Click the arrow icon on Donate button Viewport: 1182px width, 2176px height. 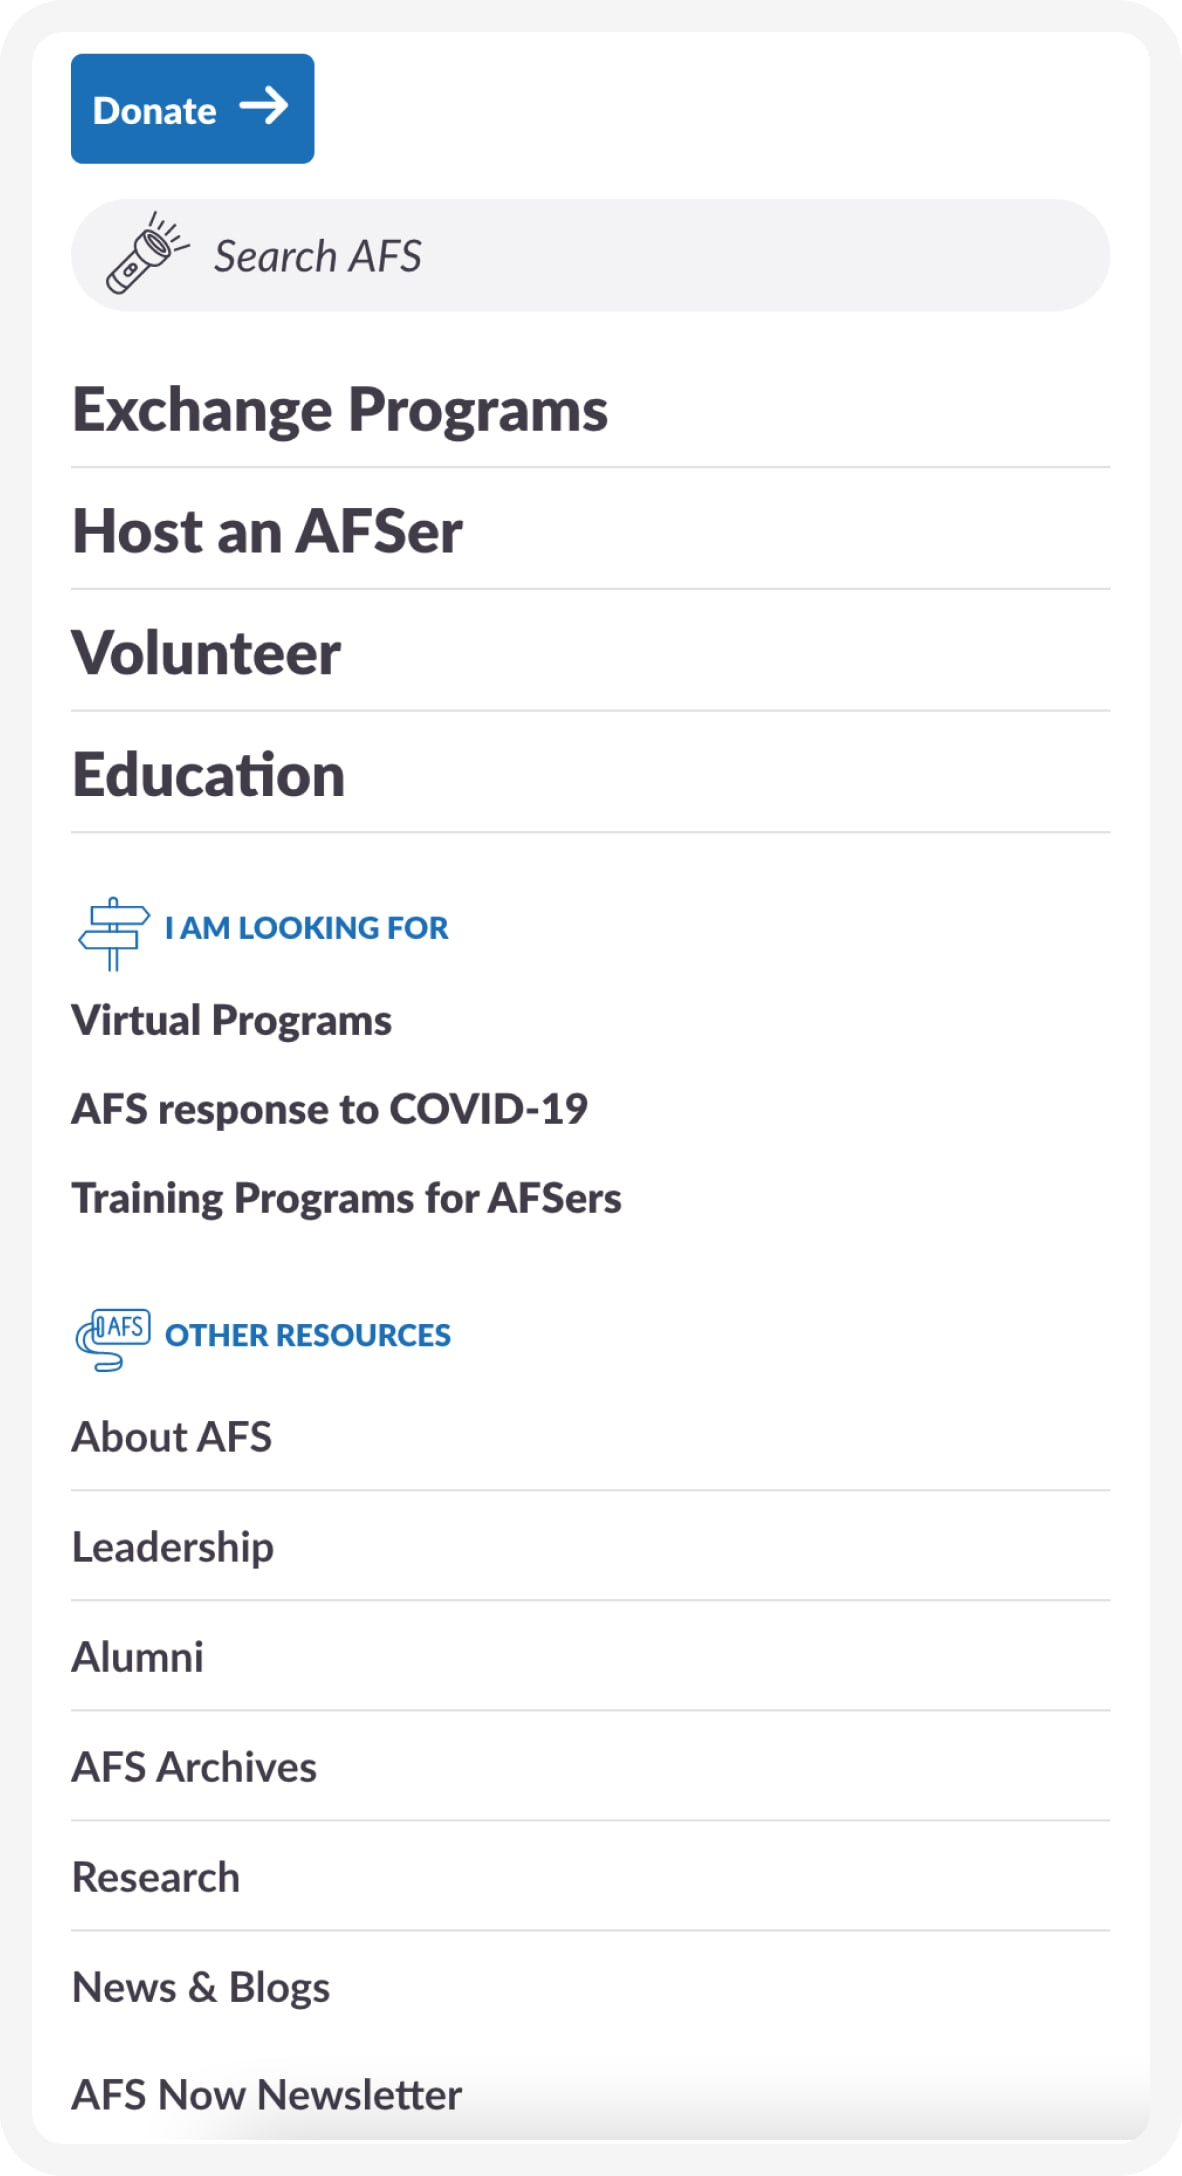click(264, 106)
